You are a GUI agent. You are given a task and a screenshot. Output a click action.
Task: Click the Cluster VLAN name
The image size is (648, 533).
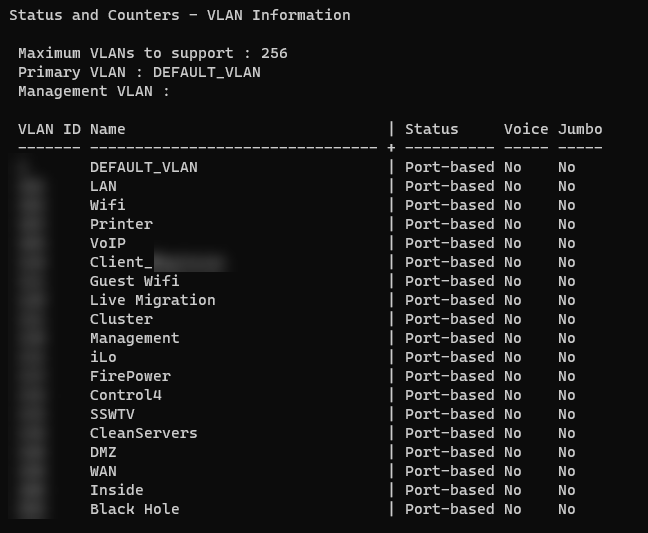click(121, 319)
